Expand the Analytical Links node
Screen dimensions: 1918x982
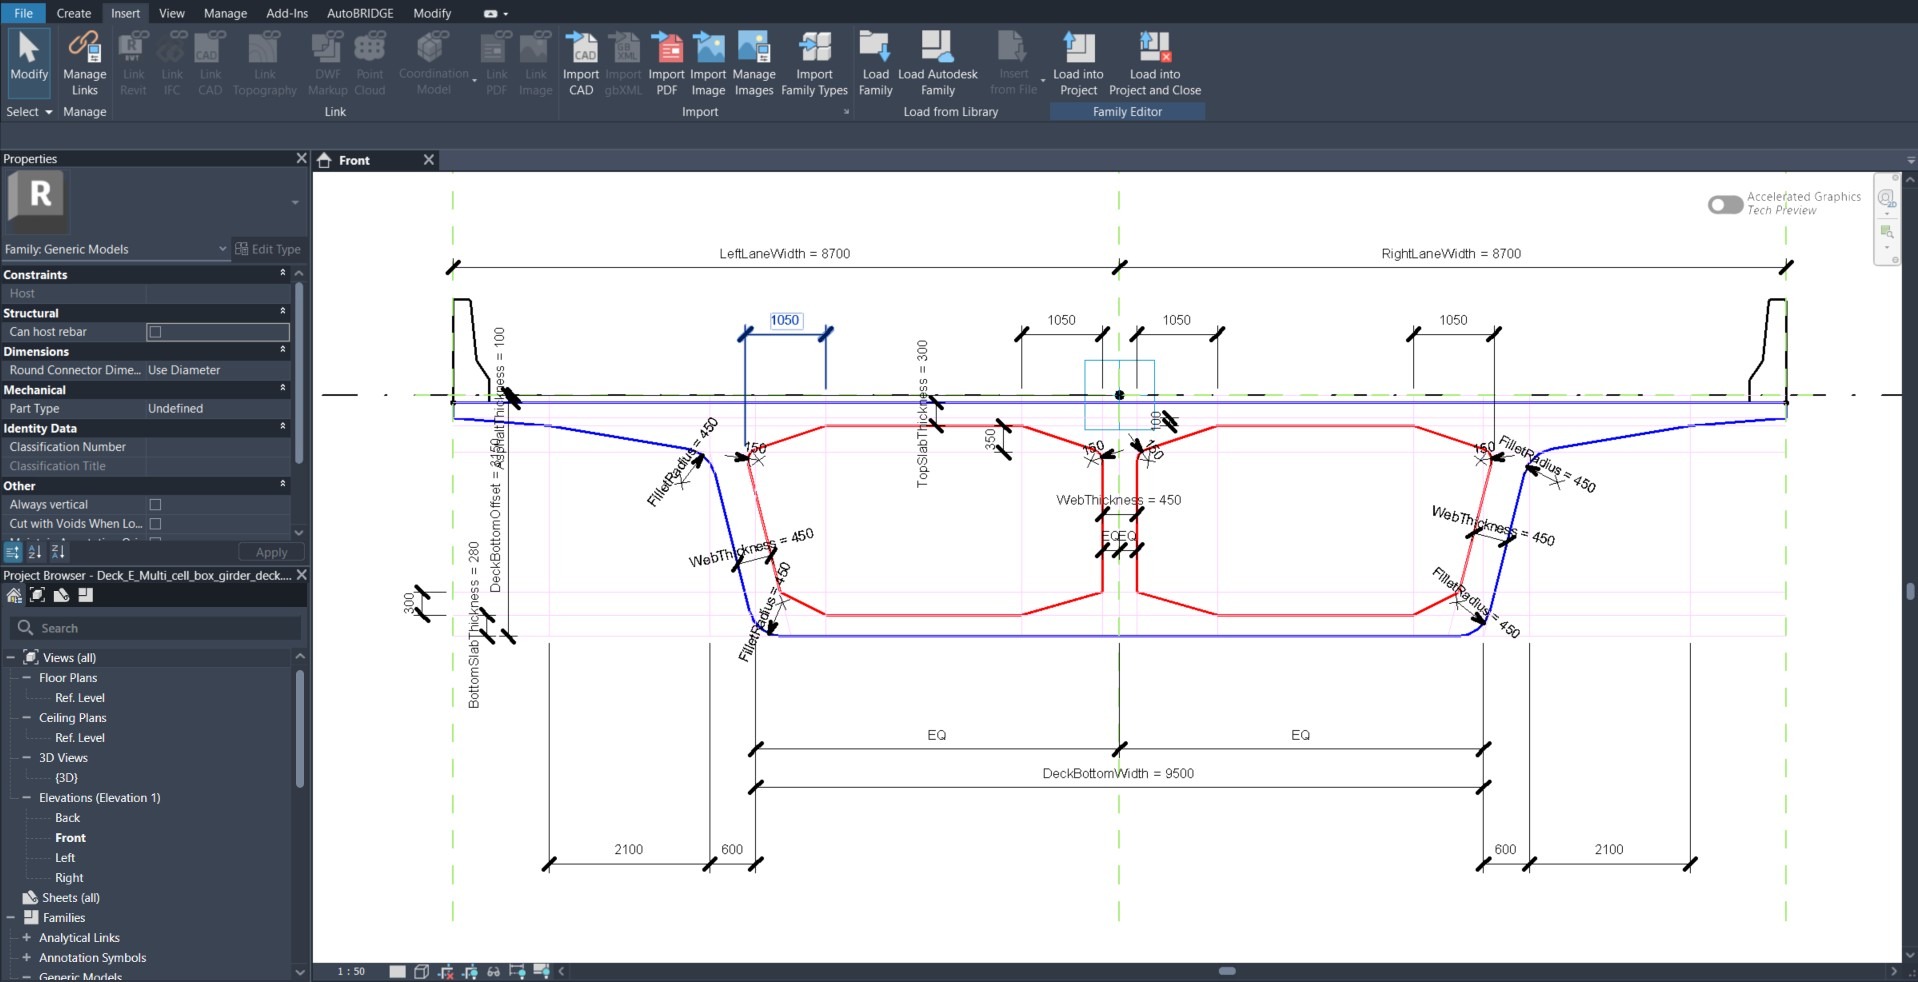pos(27,938)
